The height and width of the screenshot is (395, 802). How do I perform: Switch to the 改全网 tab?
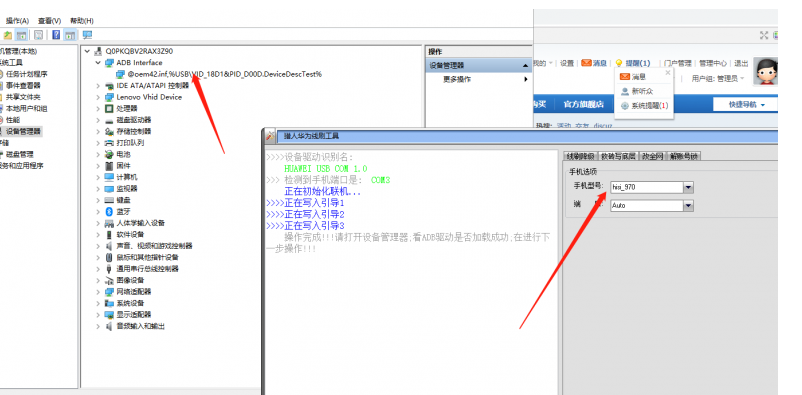point(653,156)
